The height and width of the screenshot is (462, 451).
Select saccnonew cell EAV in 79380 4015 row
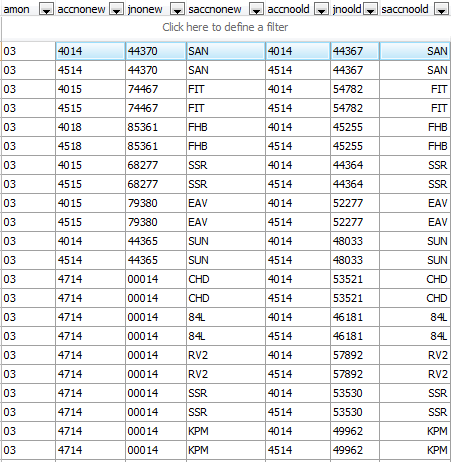click(x=226, y=203)
